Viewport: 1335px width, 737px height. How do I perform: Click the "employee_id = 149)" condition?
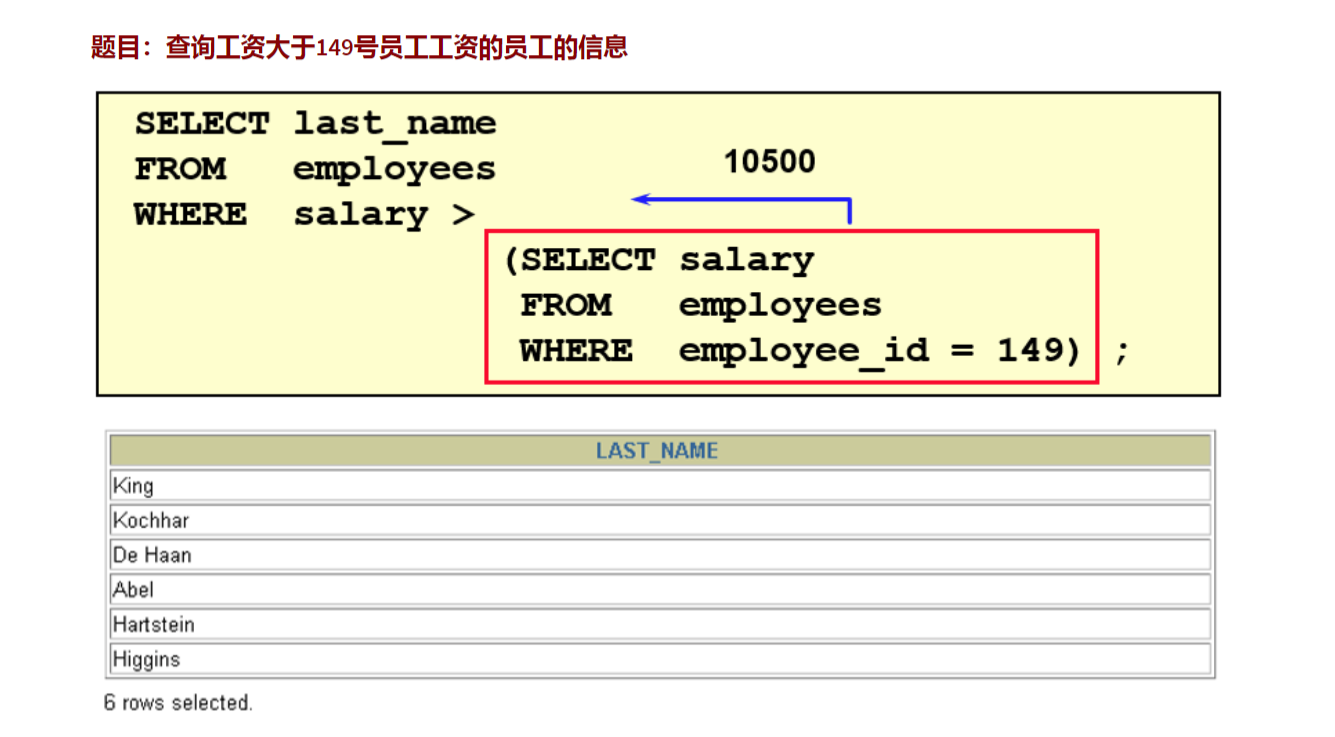point(880,351)
